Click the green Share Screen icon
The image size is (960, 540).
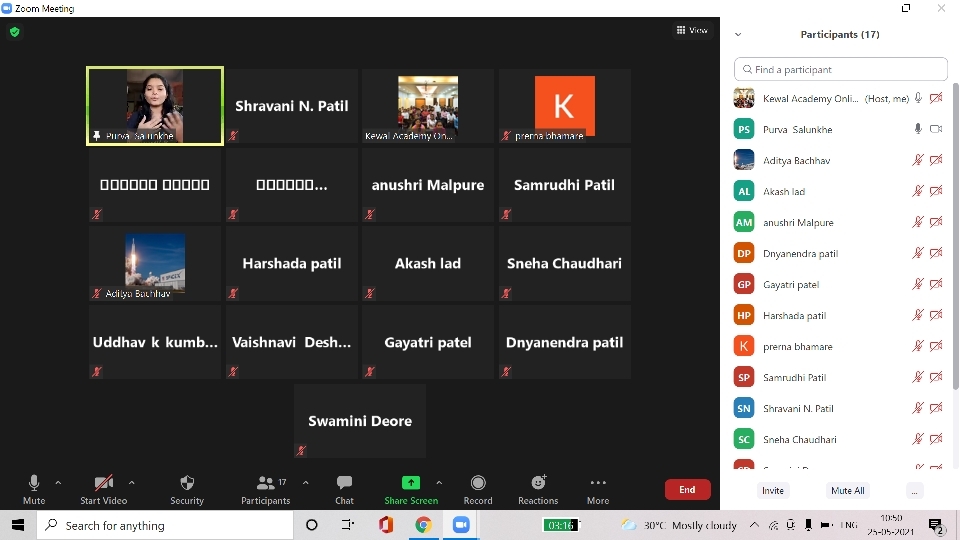(411, 483)
